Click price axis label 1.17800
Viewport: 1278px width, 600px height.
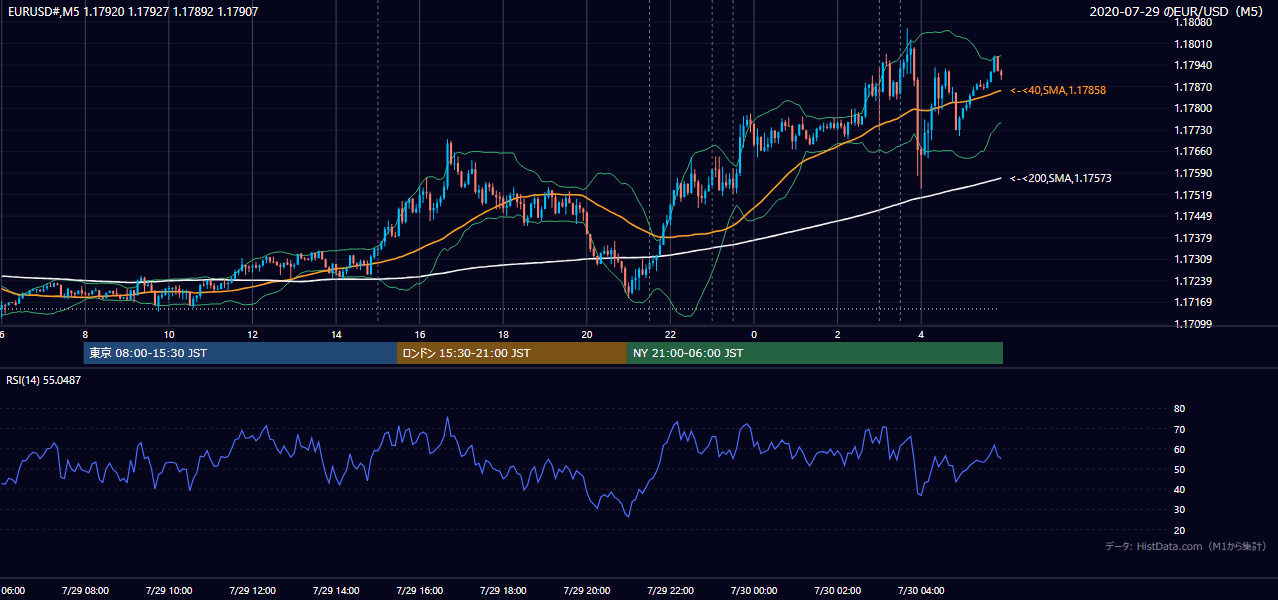[x=1193, y=108]
